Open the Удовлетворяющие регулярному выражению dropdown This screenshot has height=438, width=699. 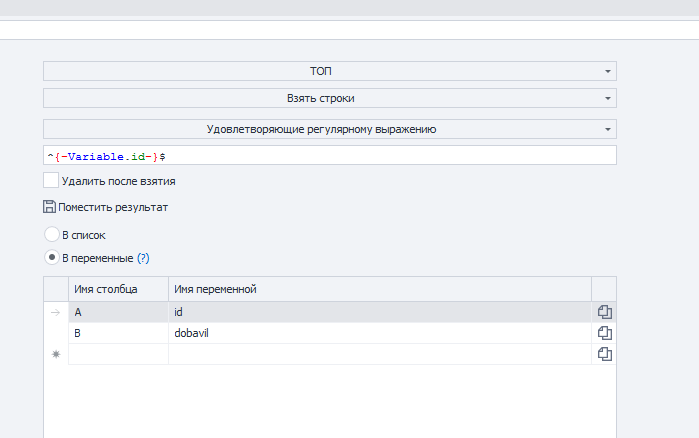point(329,129)
